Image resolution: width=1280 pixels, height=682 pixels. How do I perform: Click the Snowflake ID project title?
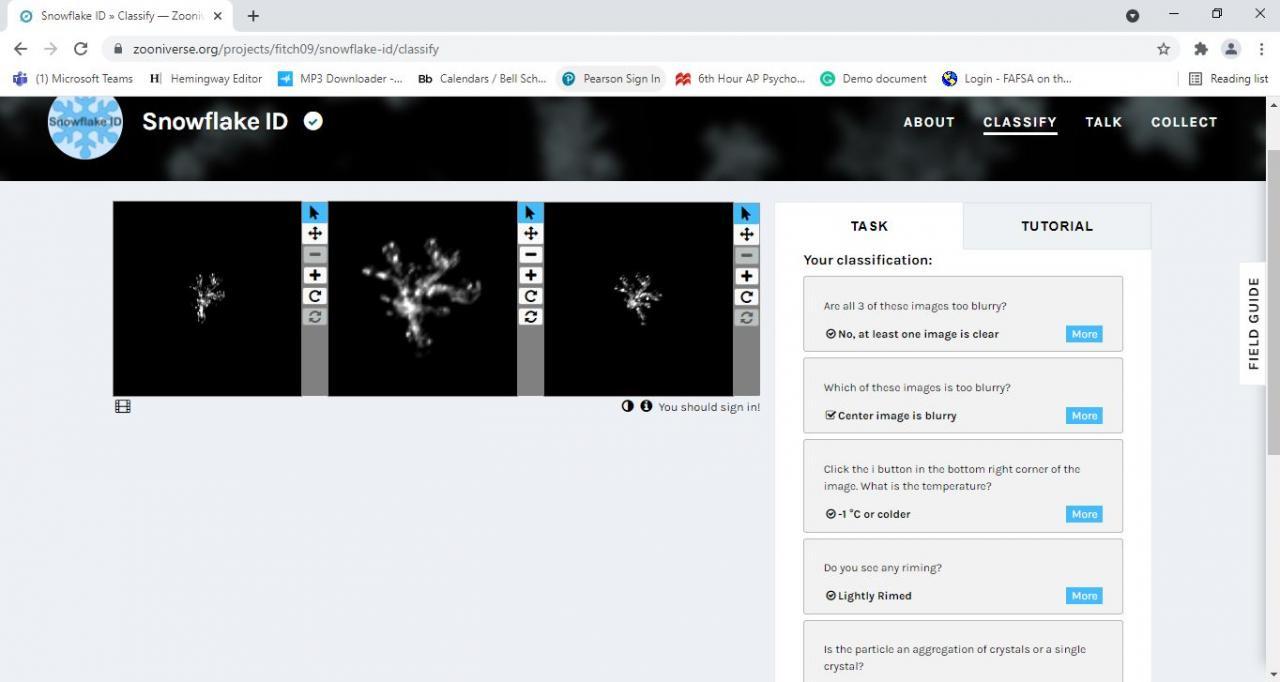click(x=215, y=121)
